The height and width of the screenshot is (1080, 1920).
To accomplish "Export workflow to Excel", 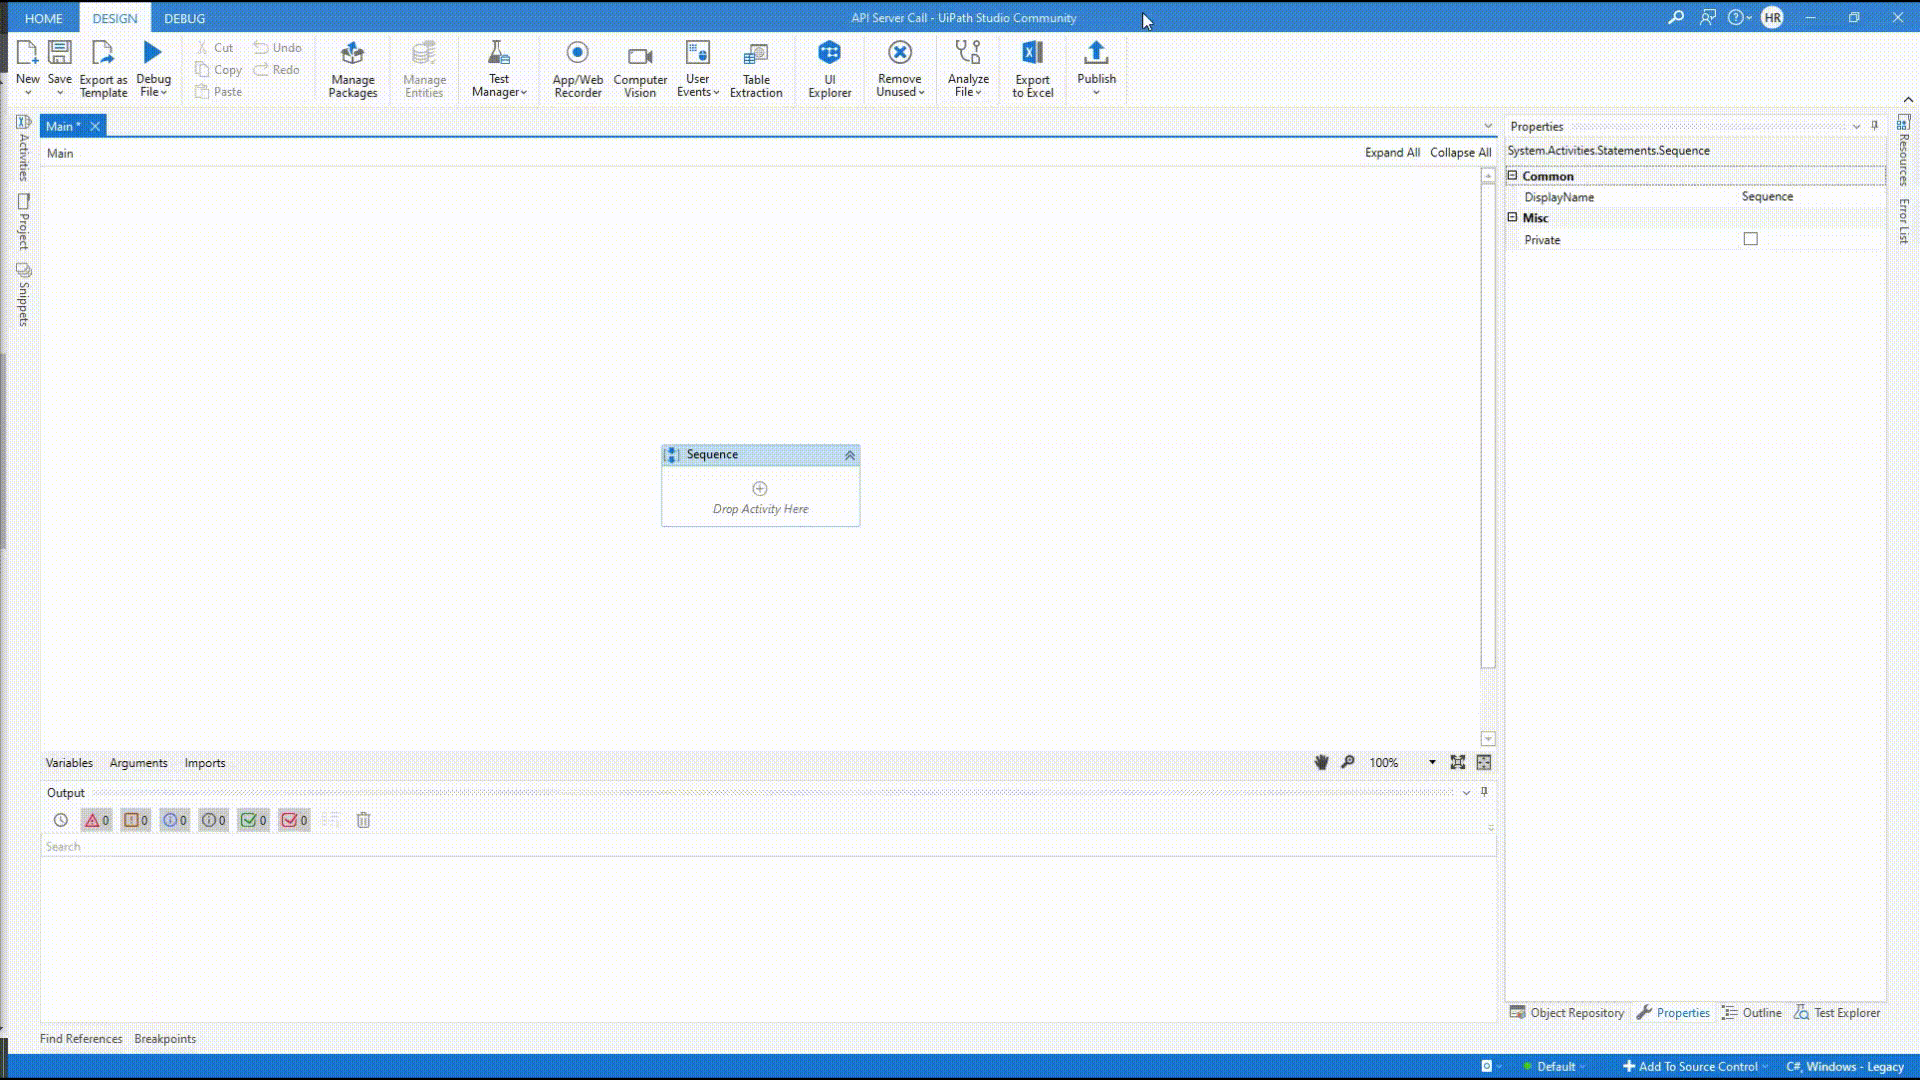I will tap(1032, 68).
